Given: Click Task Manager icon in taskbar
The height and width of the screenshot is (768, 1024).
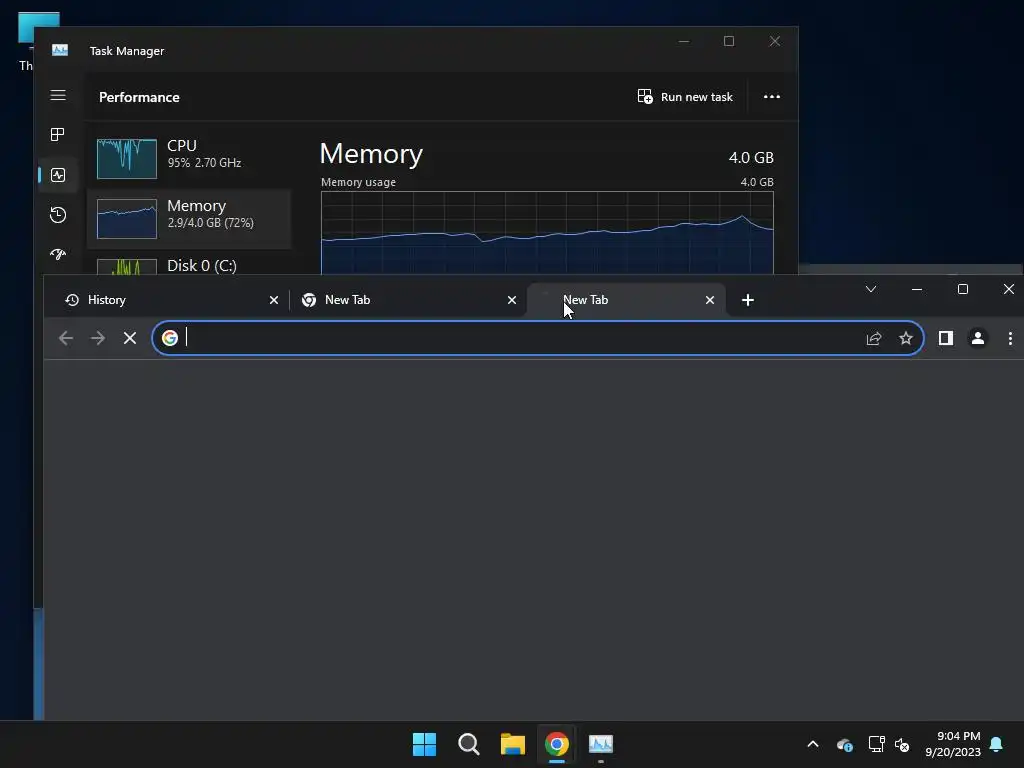Looking at the screenshot, I should click(601, 744).
